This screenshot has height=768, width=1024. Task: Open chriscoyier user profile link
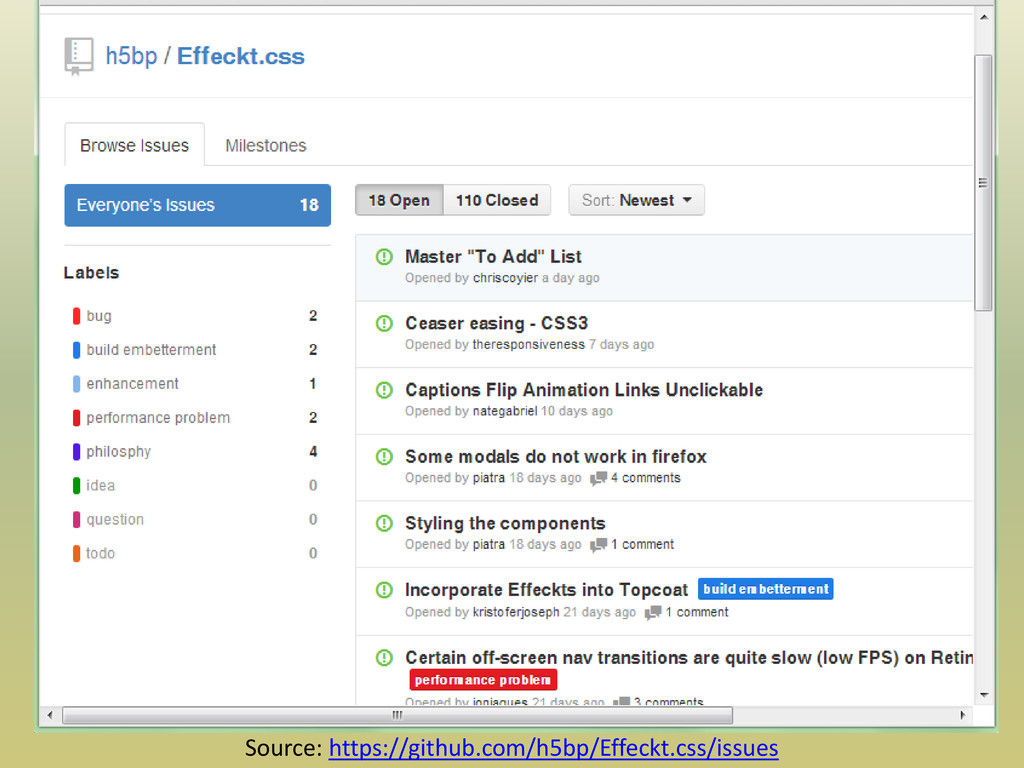pos(505,278)
